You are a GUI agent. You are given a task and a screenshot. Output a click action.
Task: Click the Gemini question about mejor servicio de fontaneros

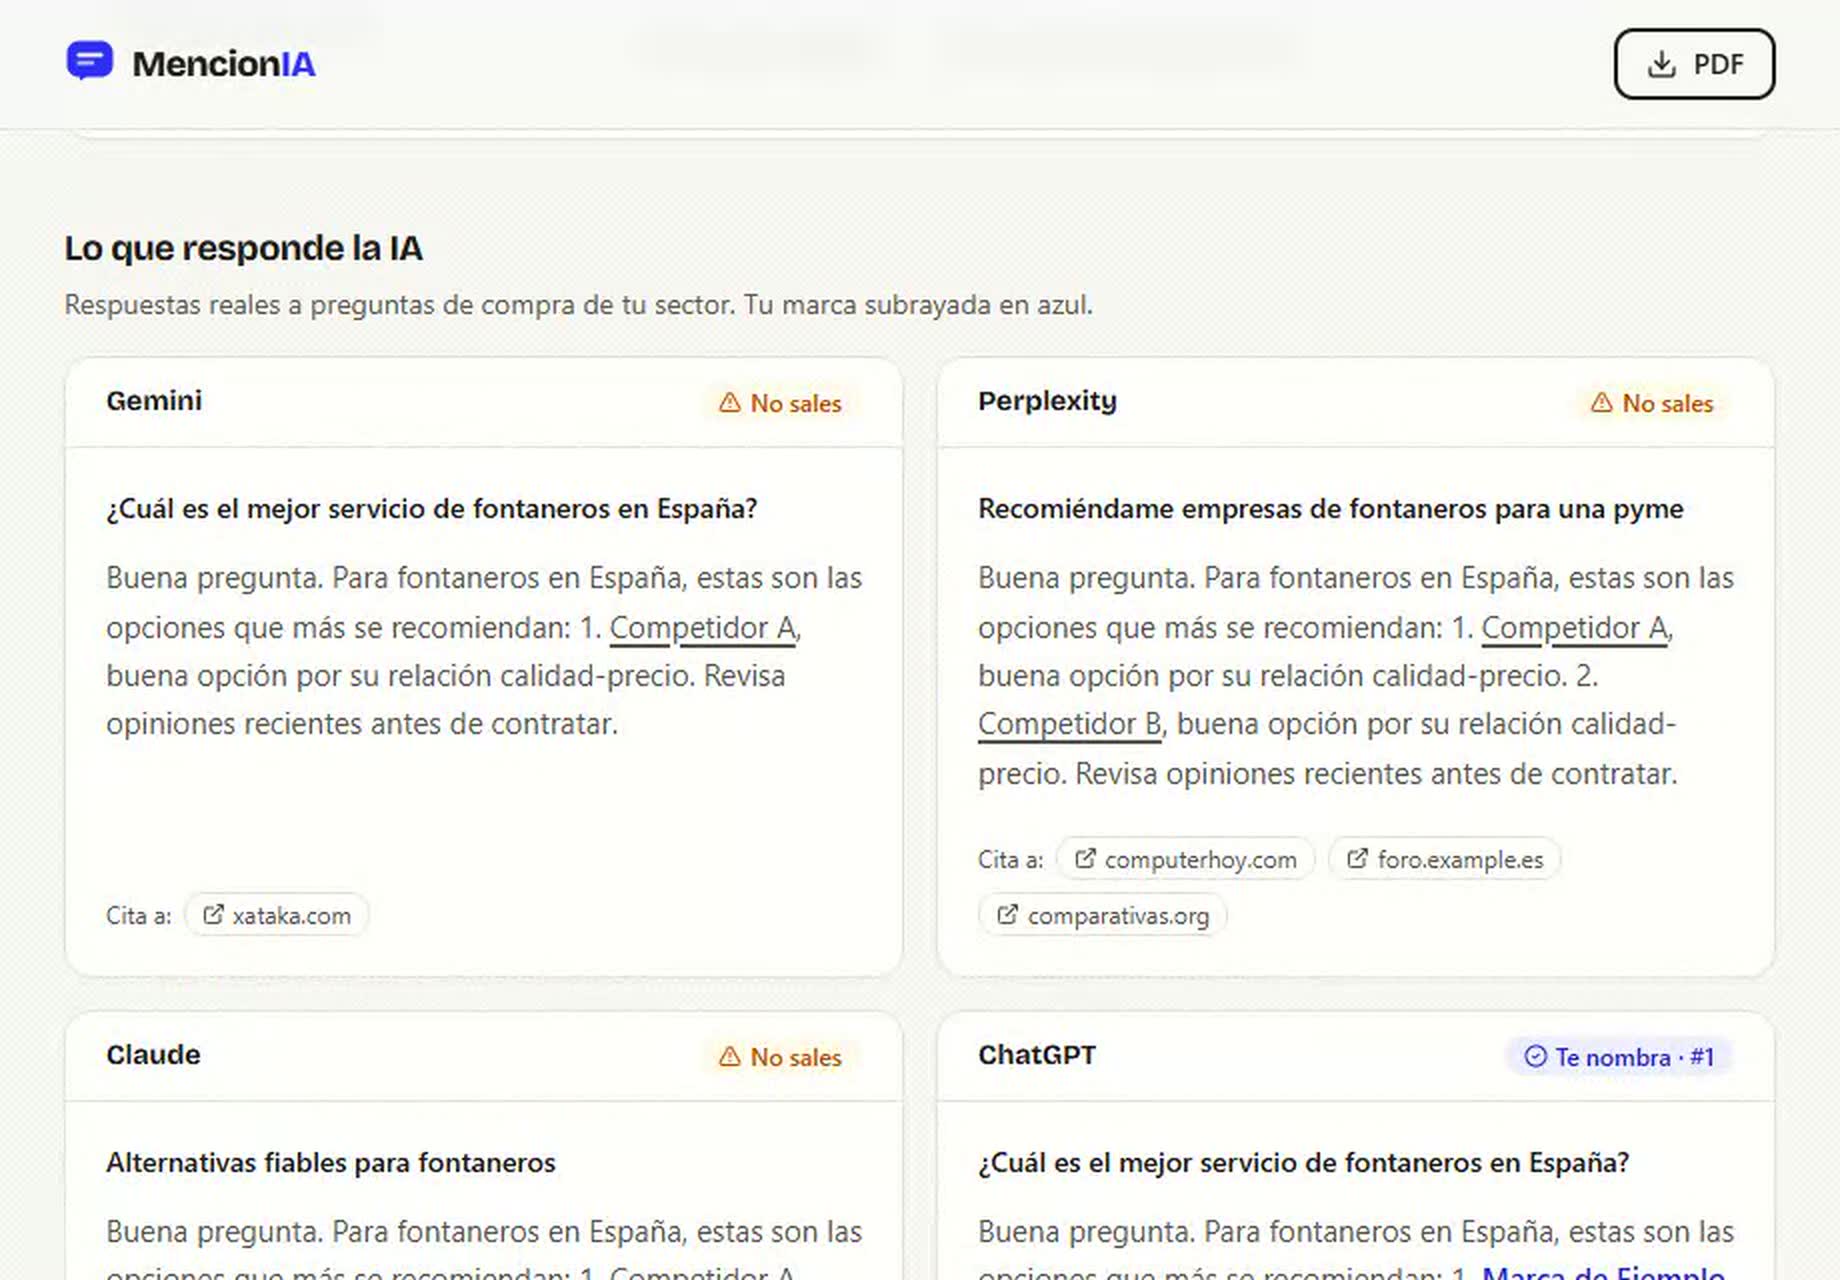coord(432,508)
